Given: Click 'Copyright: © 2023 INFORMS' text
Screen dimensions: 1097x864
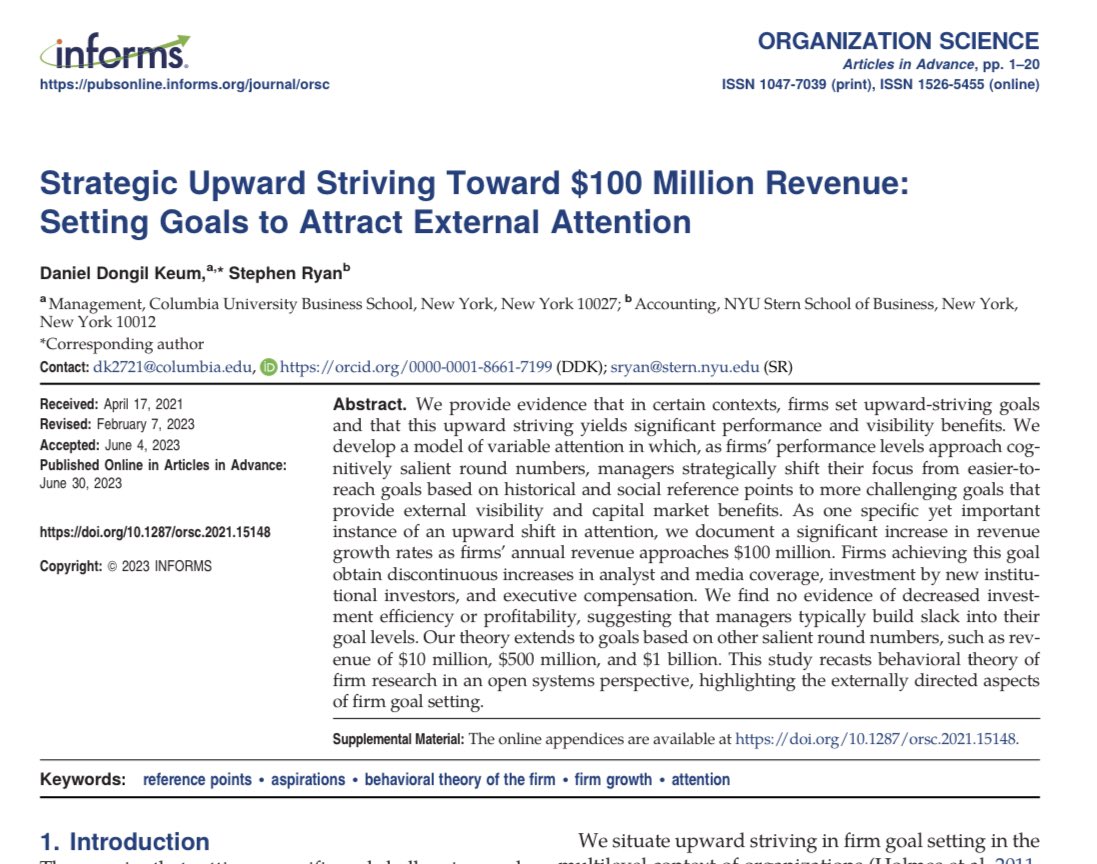Looking at the screenshot, I should pos(126,567).
